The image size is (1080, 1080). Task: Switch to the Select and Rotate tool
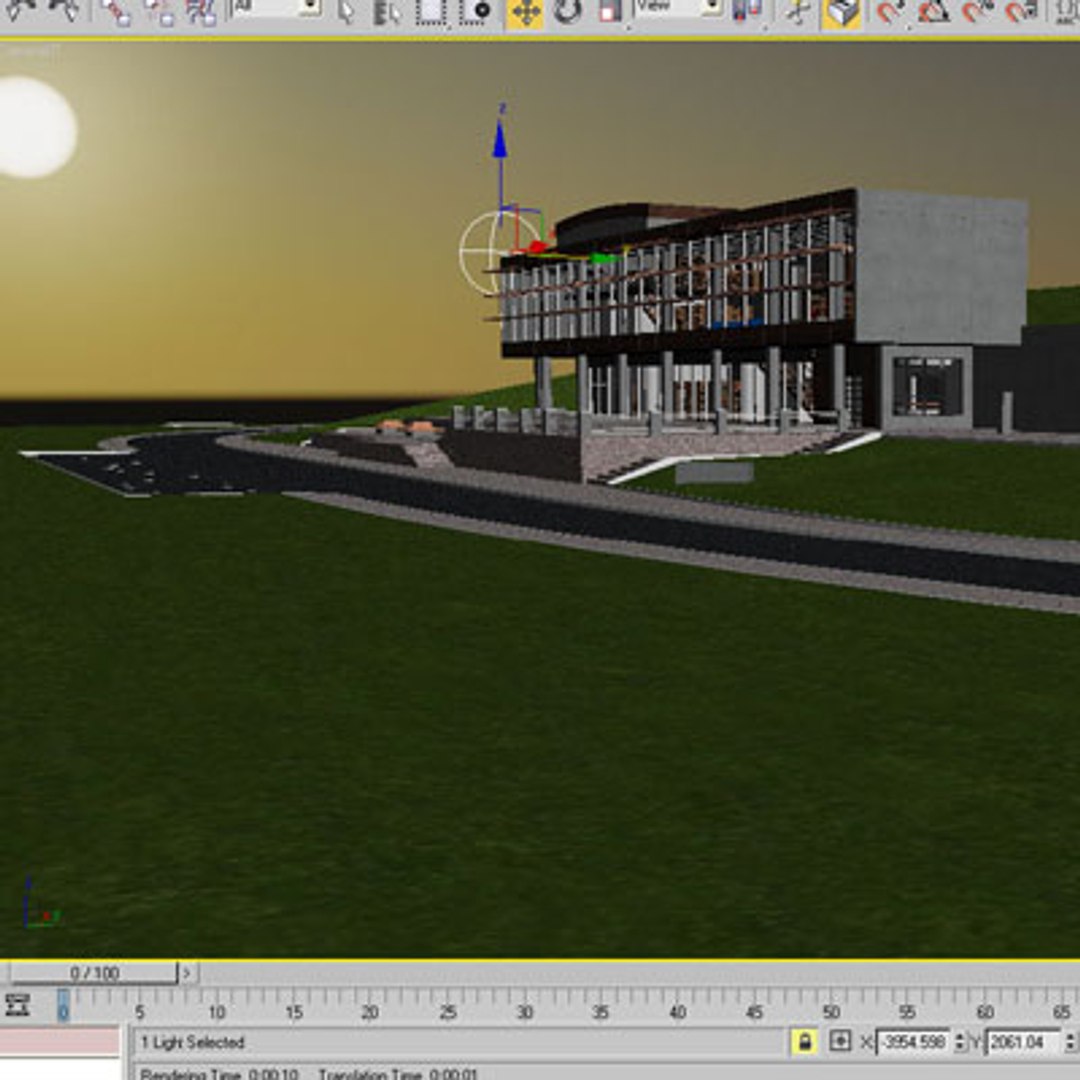(x=568, y=12)
